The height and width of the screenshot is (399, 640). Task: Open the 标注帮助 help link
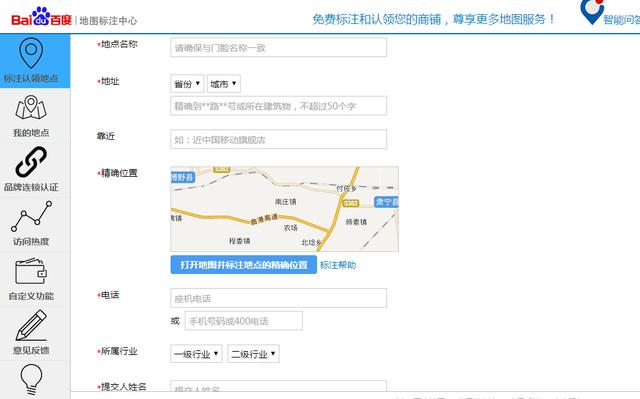pyautogui.click(x=338, y=265)
